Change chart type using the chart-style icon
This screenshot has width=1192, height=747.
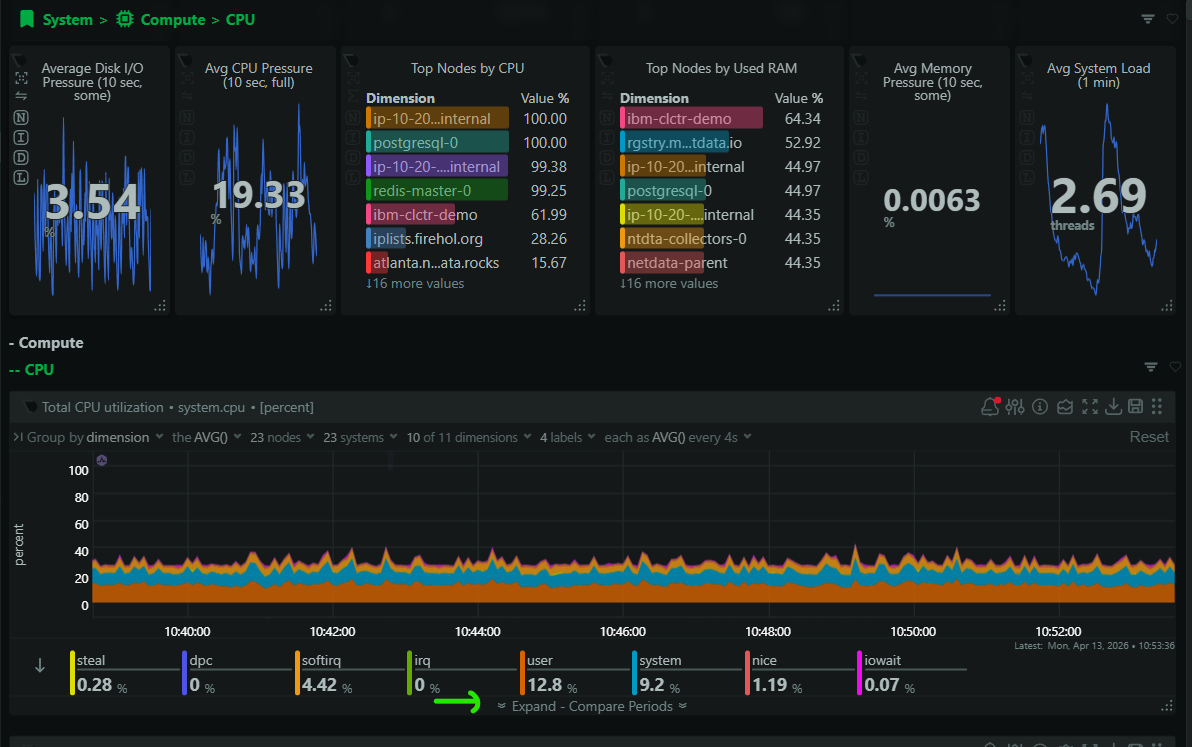(x=1064, y=407)
